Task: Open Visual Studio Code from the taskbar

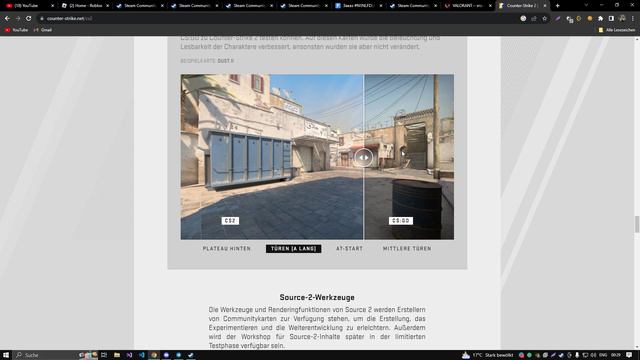Action: pyautogui.click(x=142, y=355)
